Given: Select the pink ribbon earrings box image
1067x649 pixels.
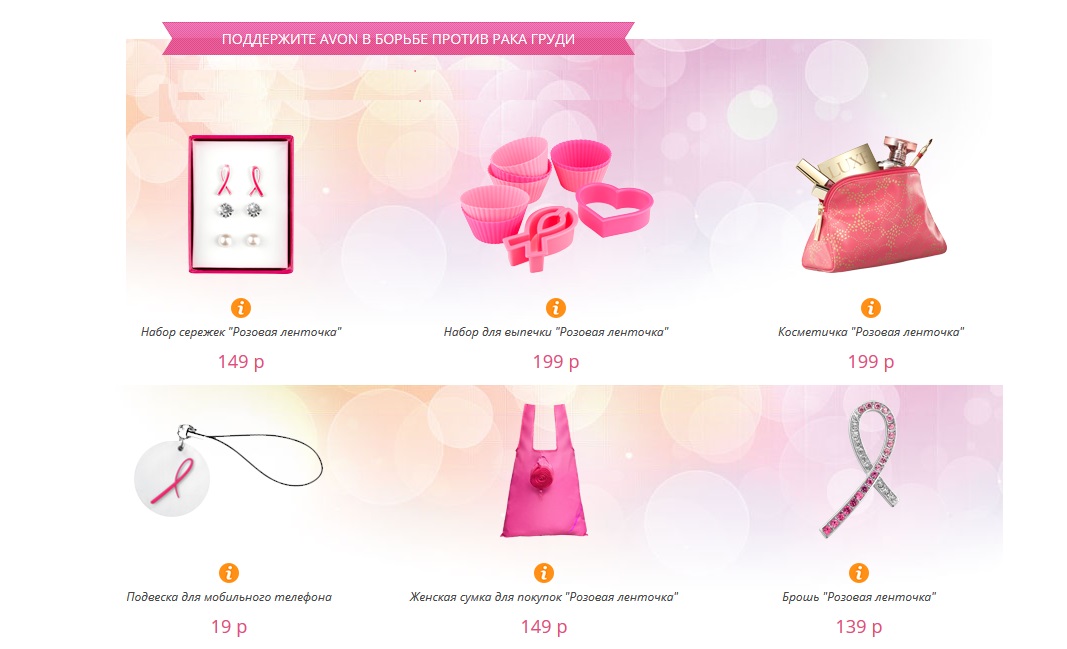Looking at the screenshot, I should coord(241,204).
